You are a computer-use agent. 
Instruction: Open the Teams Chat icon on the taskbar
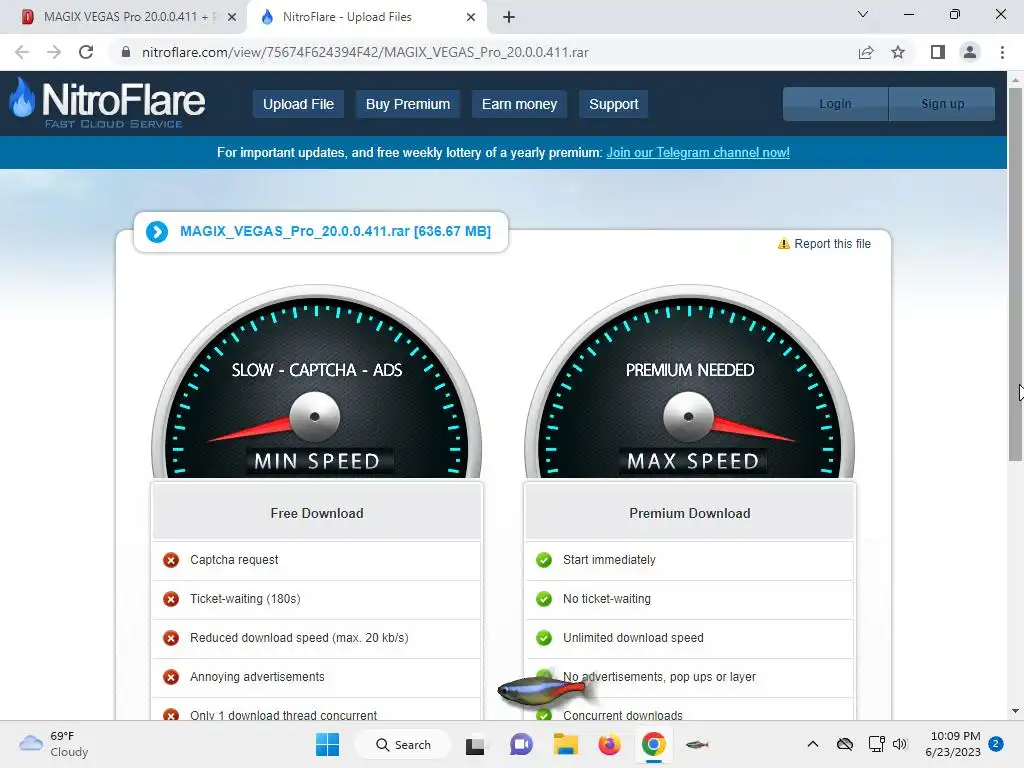(521, 744)
